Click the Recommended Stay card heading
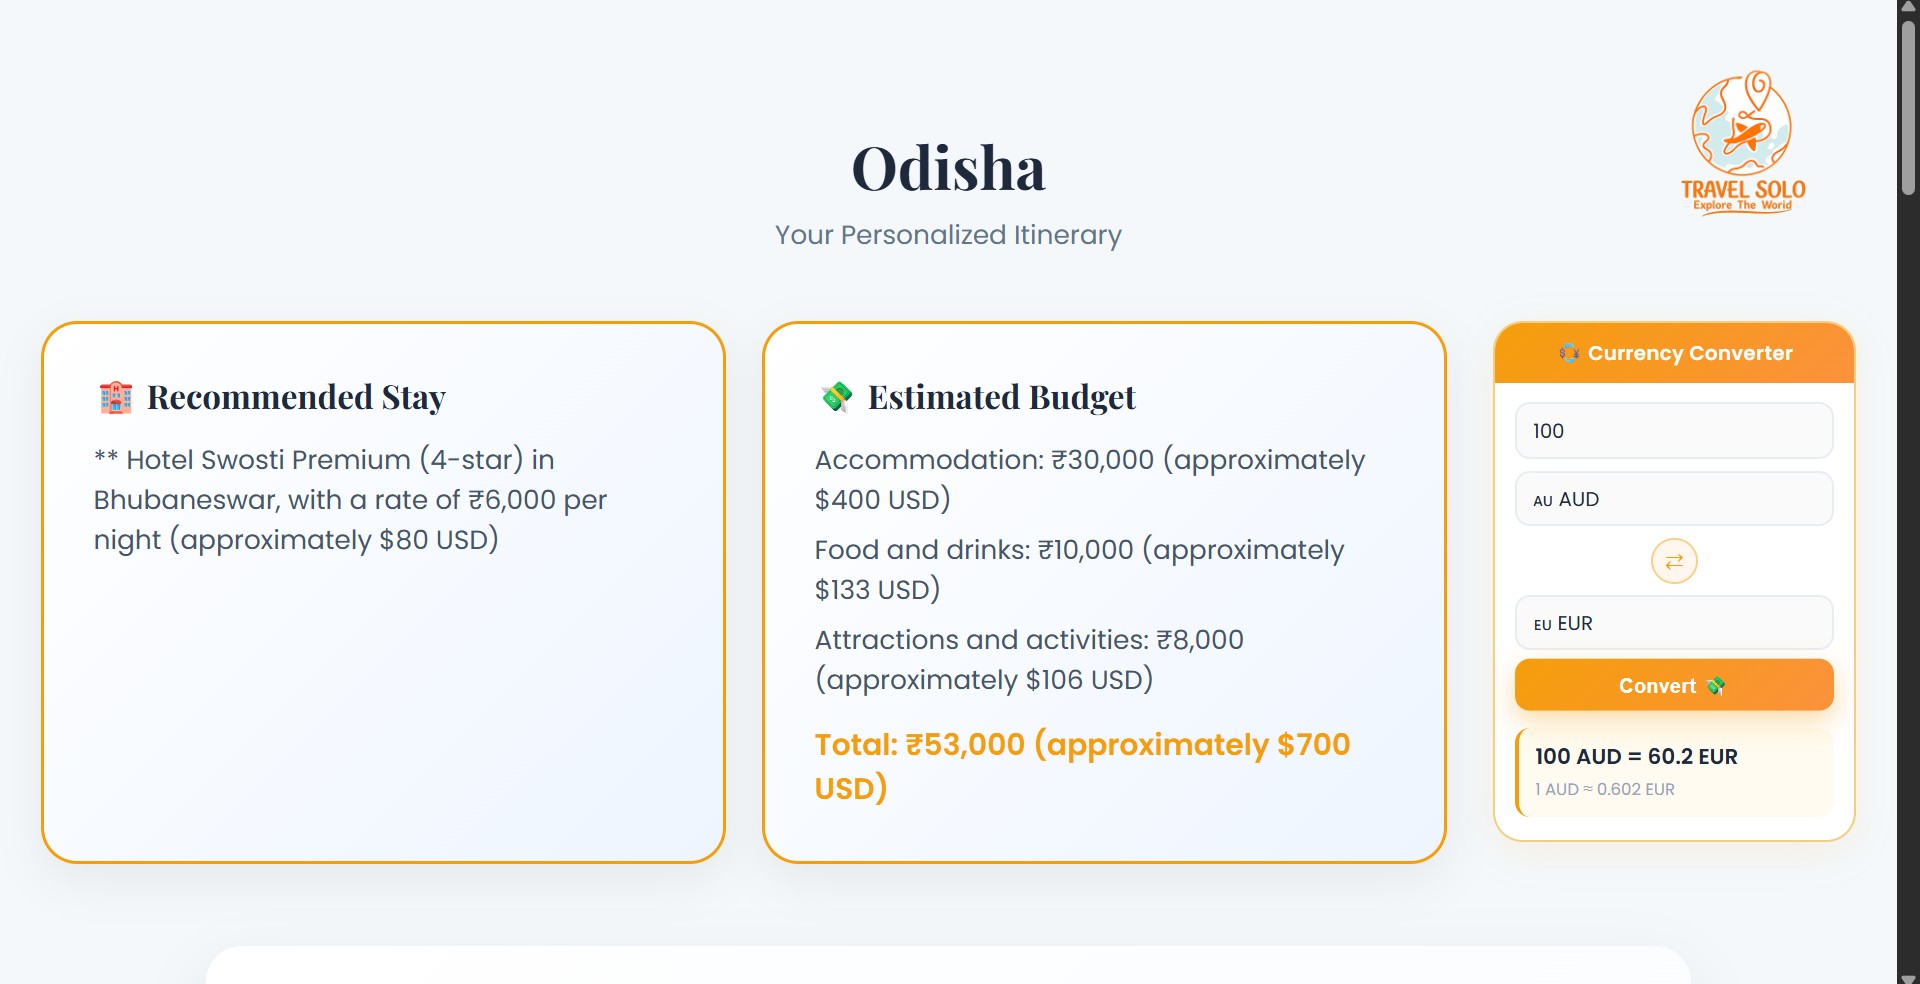1920x984 pixels. (x=296, y=397)
